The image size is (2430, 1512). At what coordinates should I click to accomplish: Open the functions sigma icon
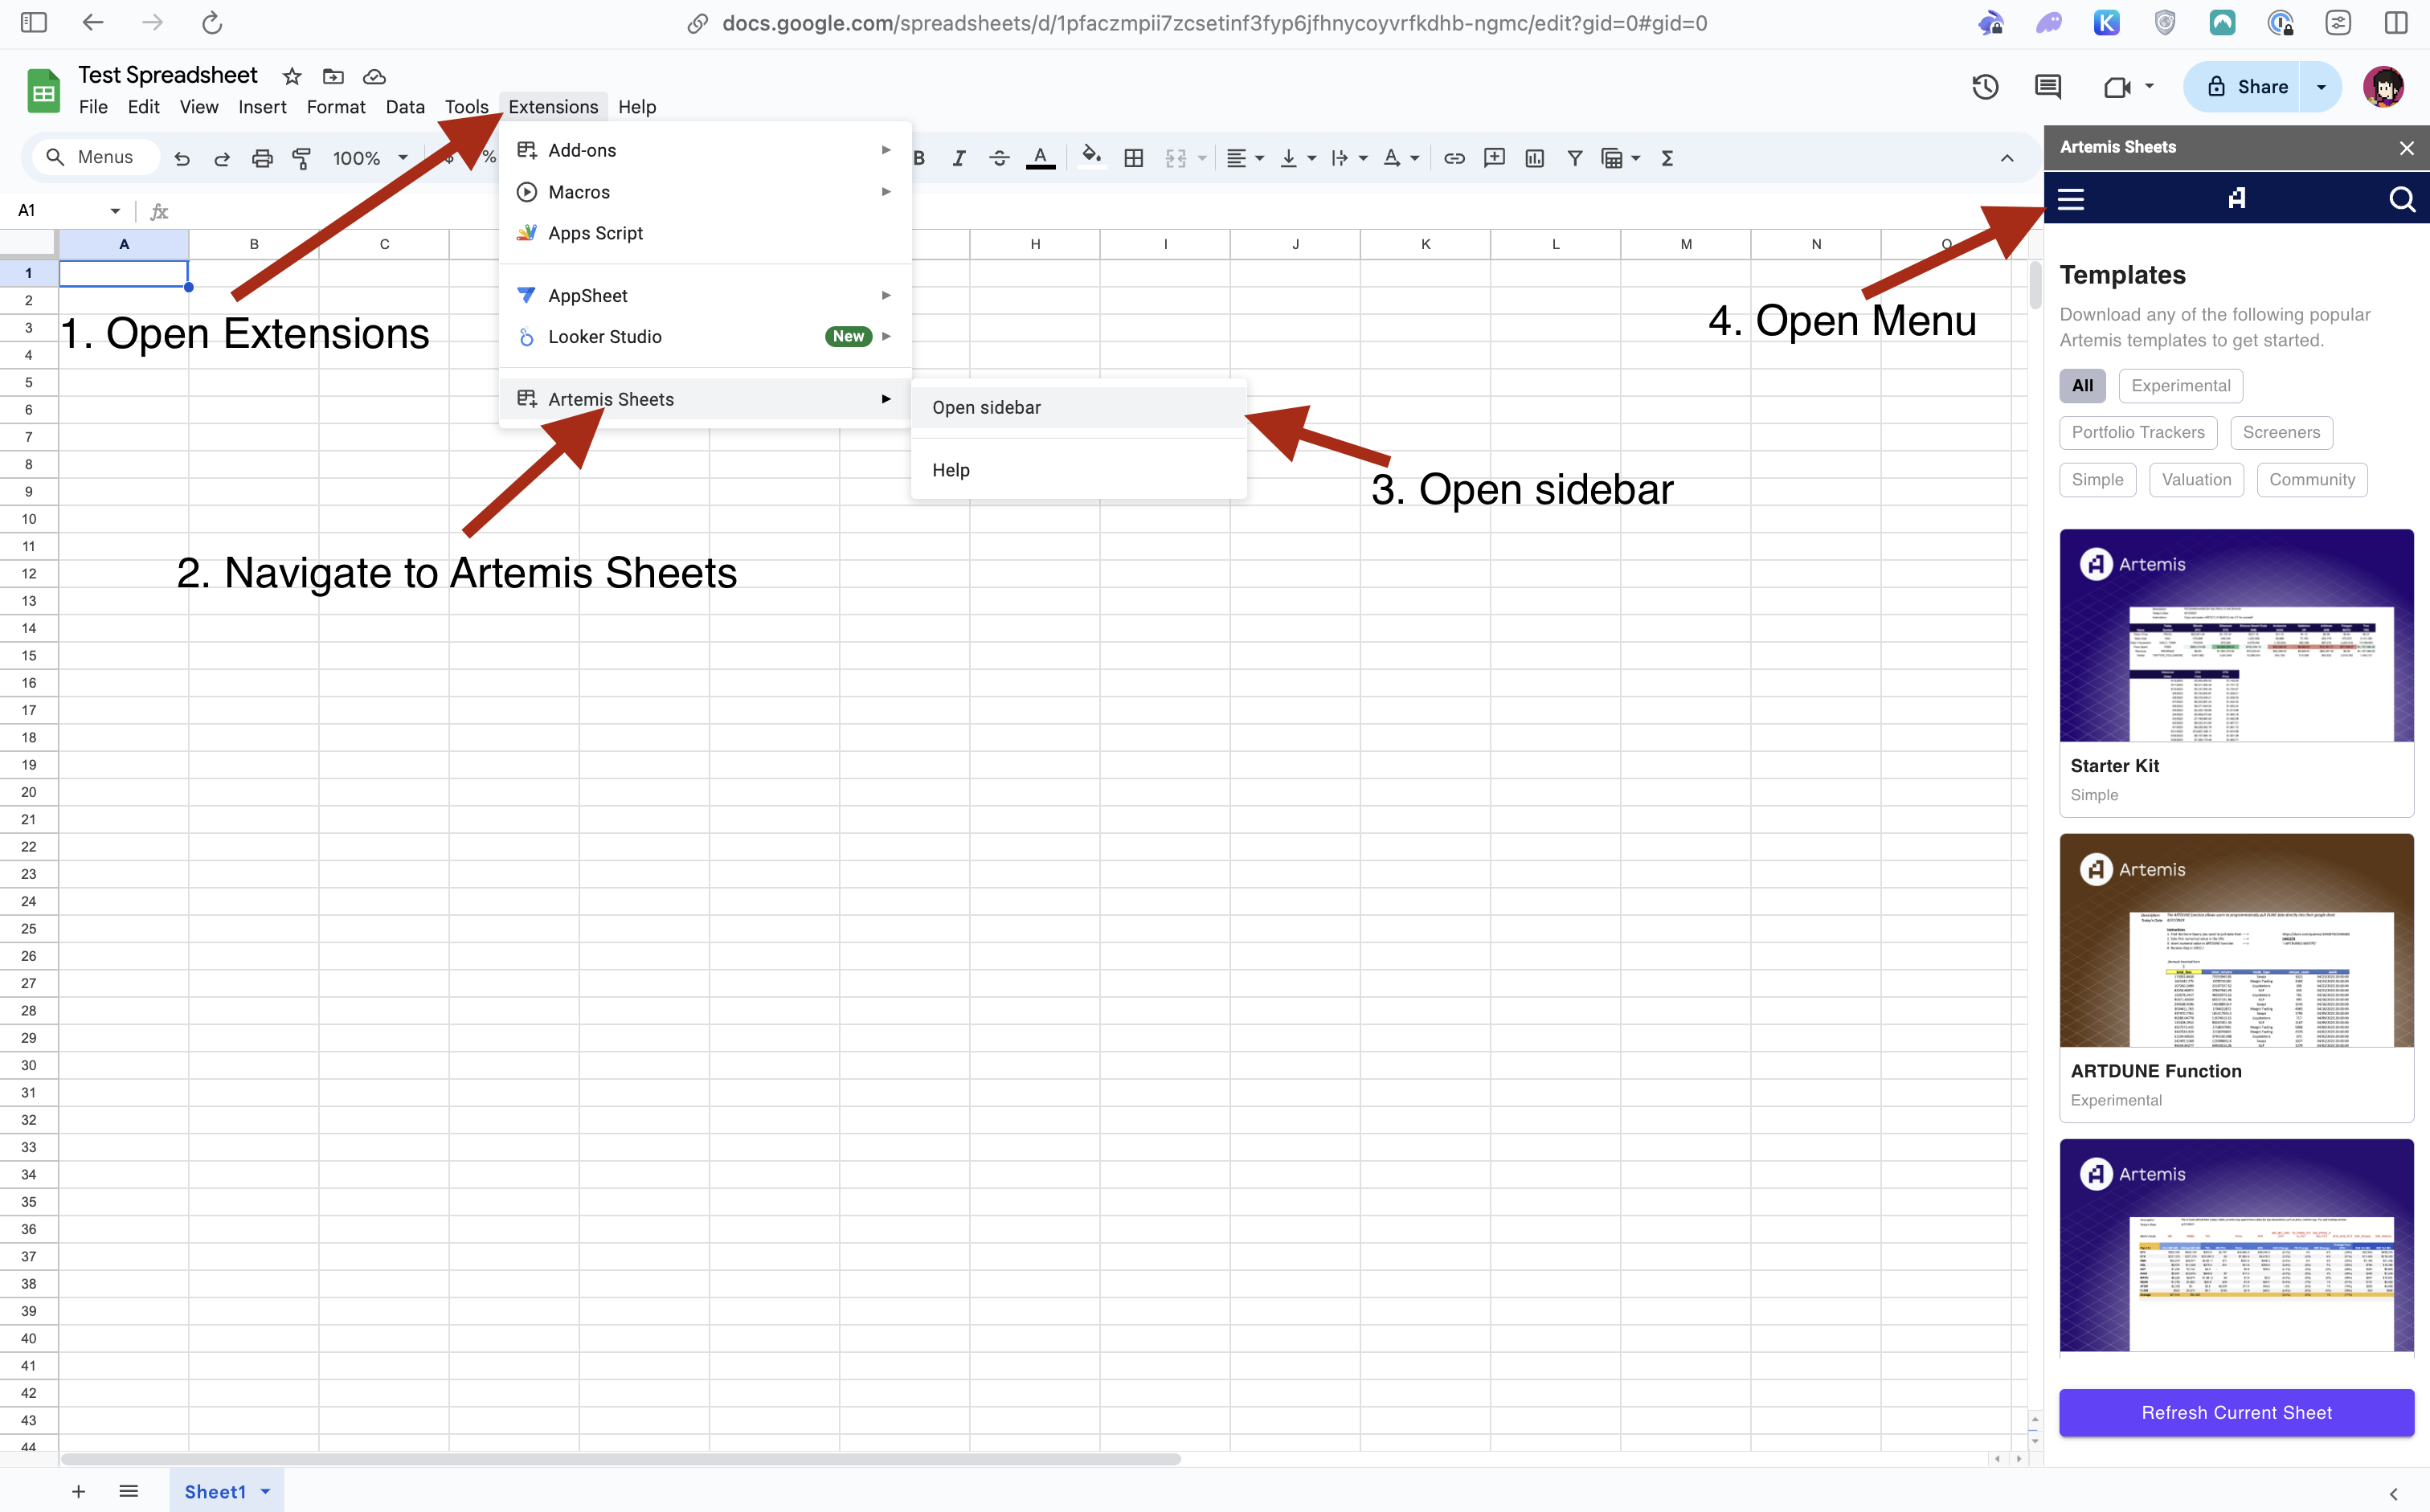pos(1666,158)
